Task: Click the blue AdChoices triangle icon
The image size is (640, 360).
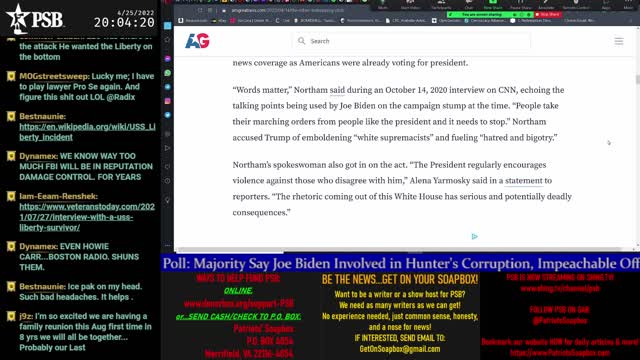Action: (x=474, y=236)
